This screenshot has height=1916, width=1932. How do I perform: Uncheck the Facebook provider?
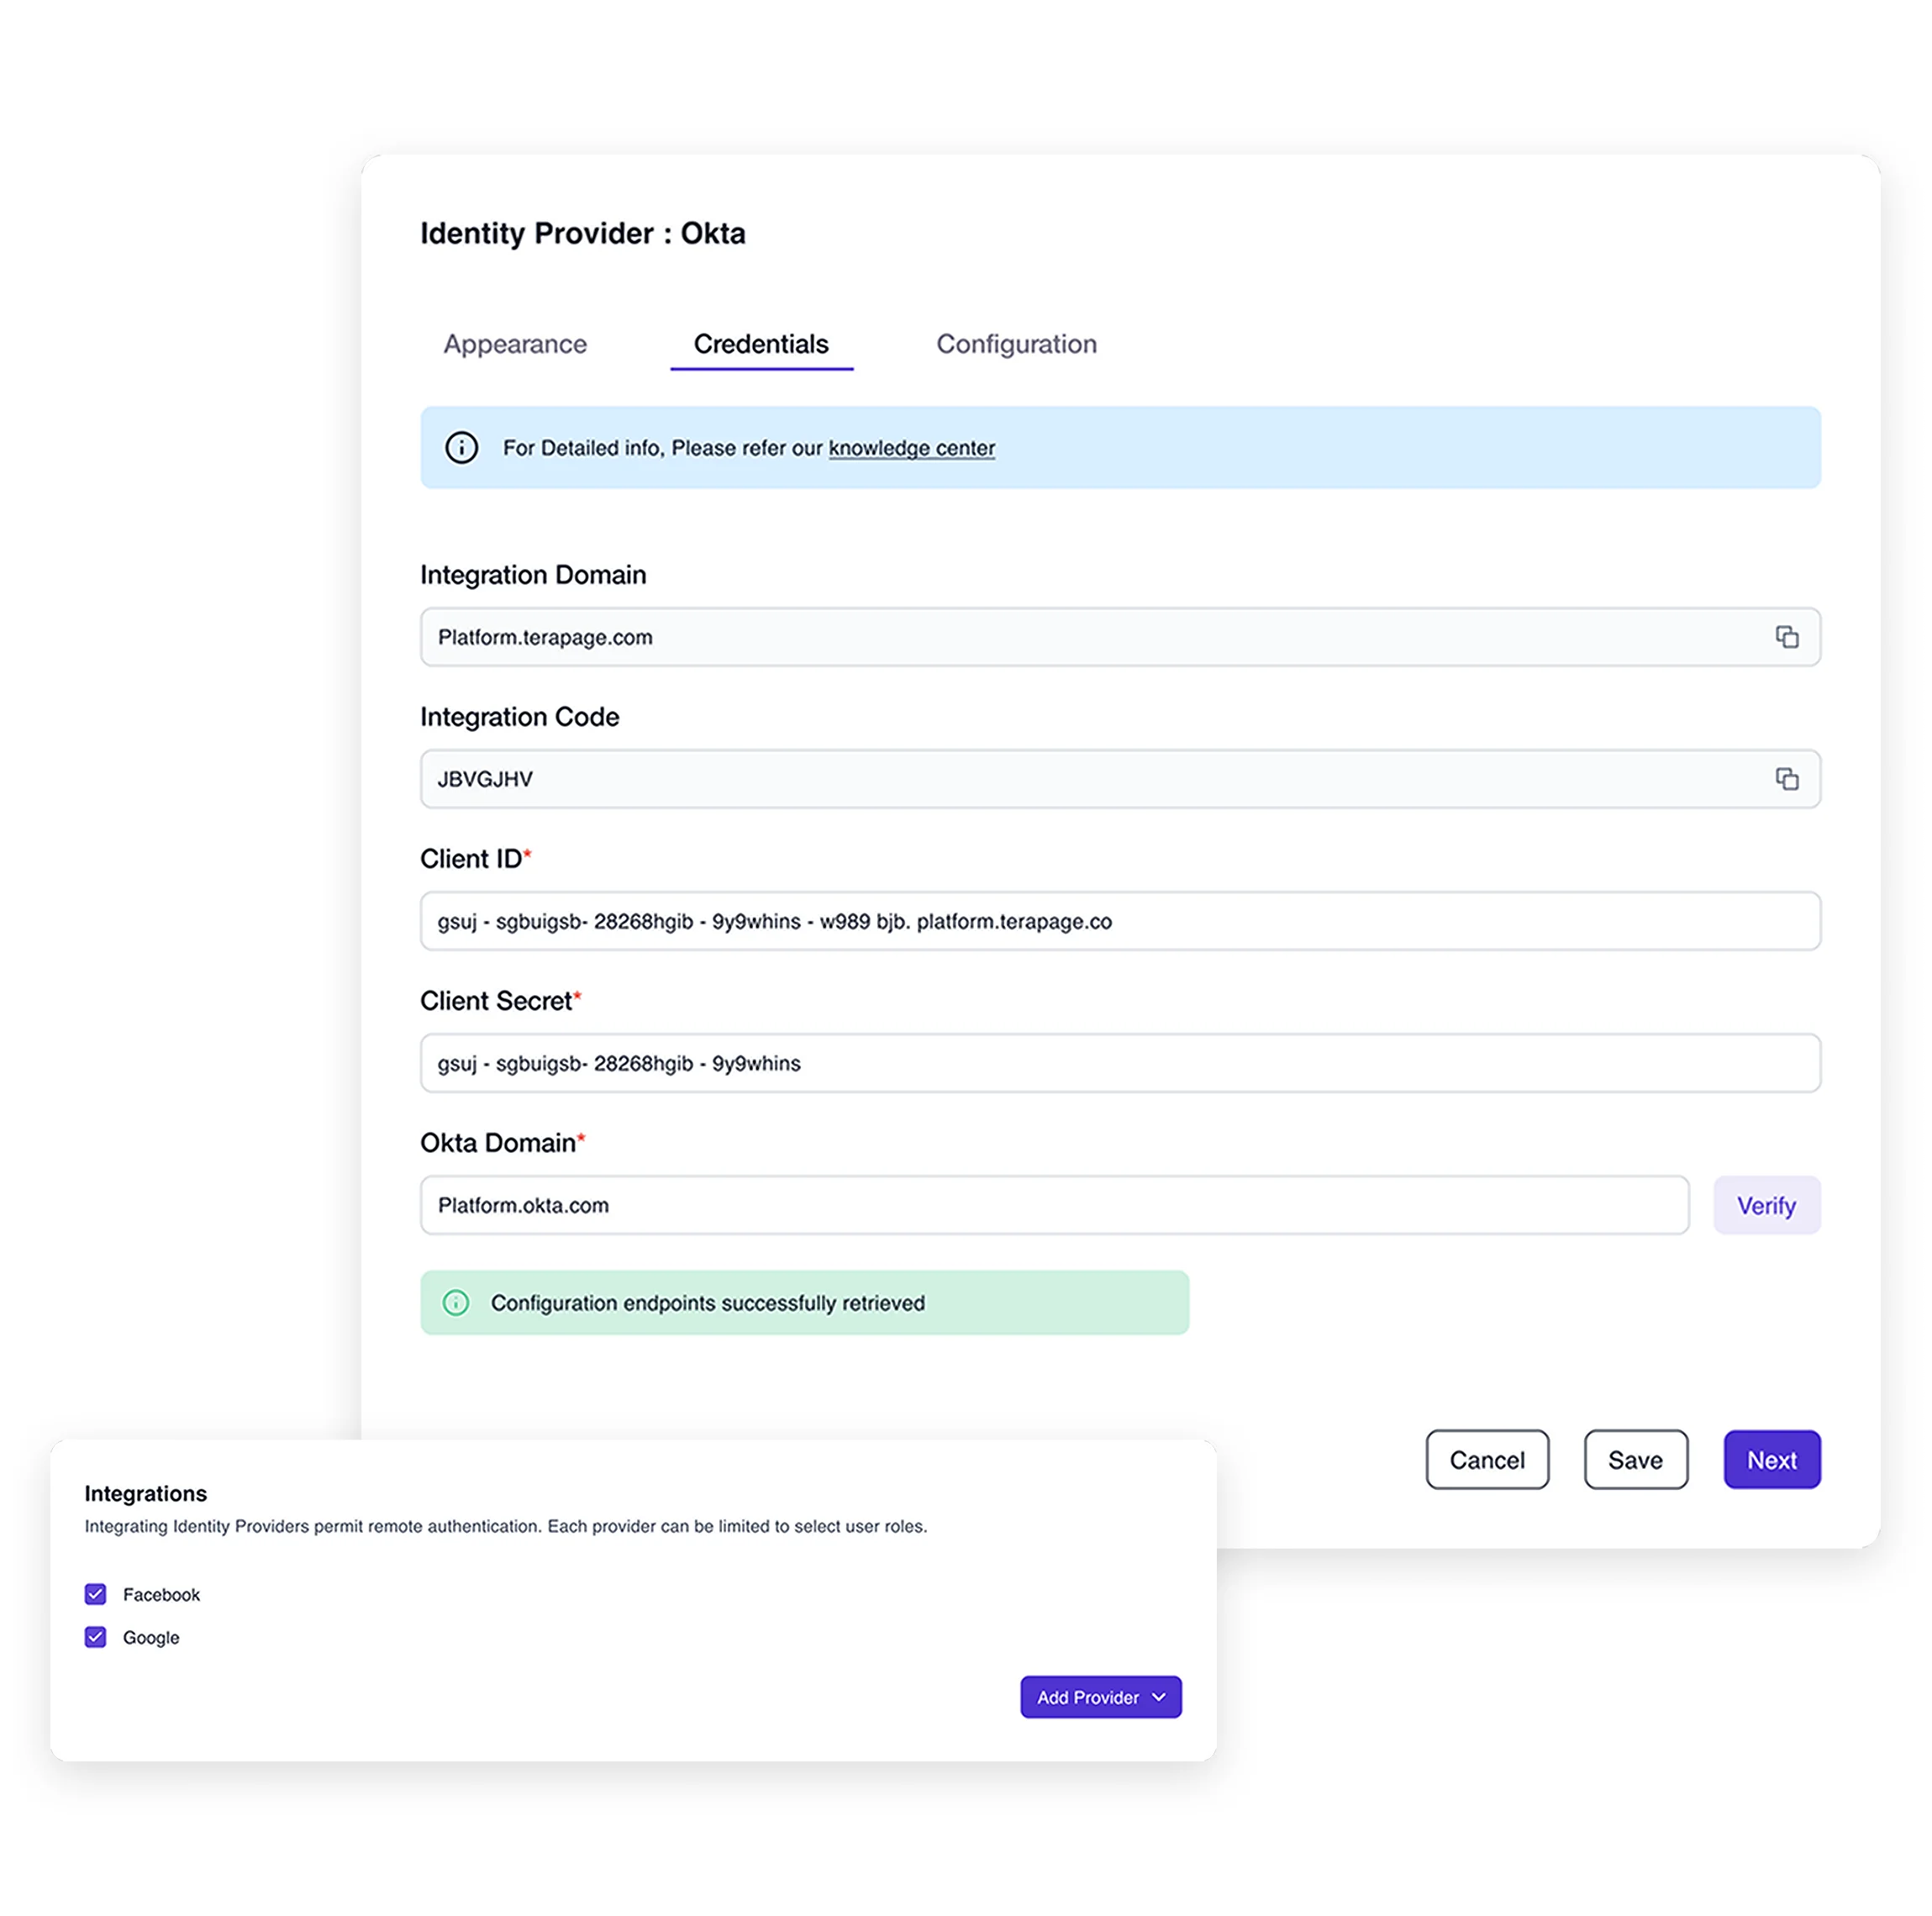(x=95, y=1594)
